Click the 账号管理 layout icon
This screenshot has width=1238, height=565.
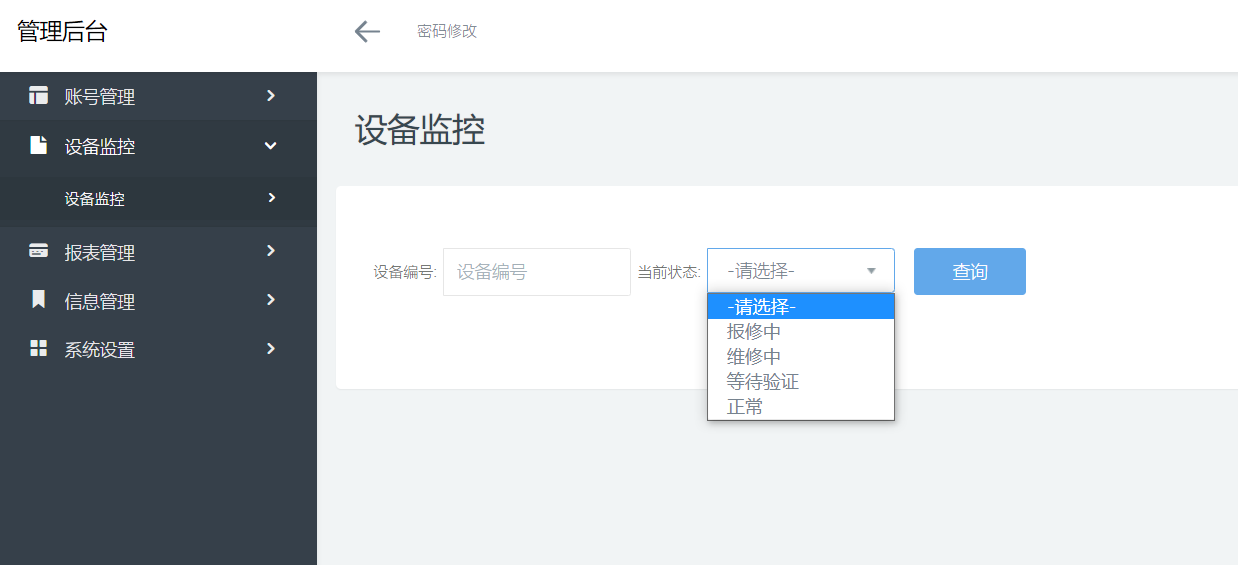[39, 96]
